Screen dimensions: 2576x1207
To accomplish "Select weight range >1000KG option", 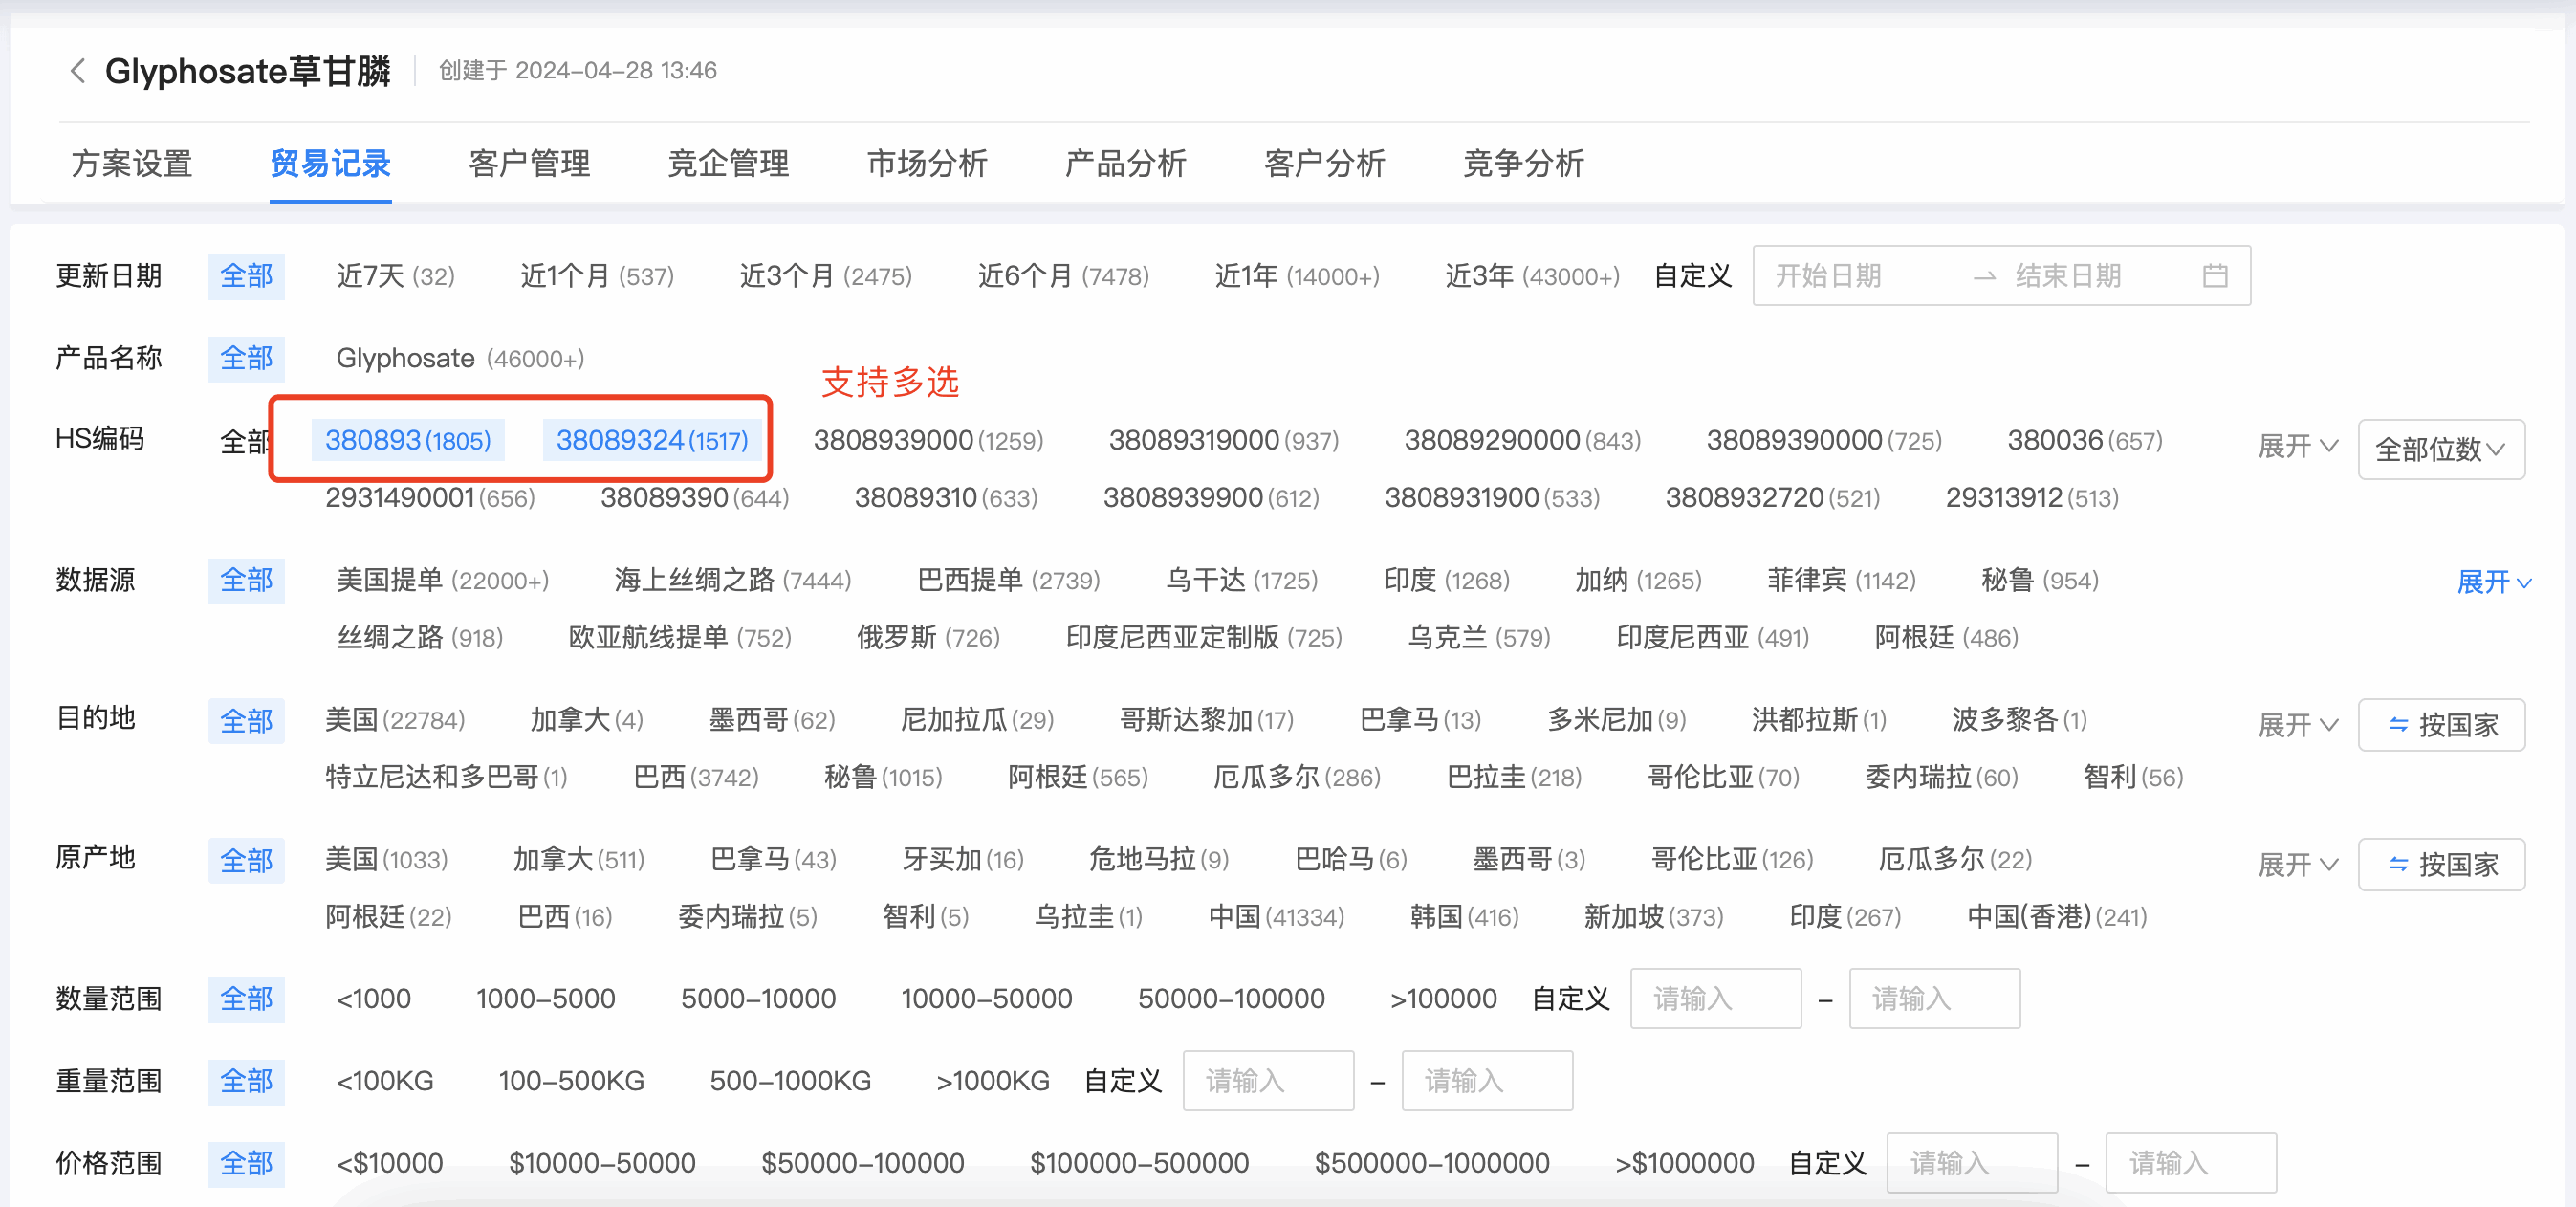I will (x=992, y=1081).
